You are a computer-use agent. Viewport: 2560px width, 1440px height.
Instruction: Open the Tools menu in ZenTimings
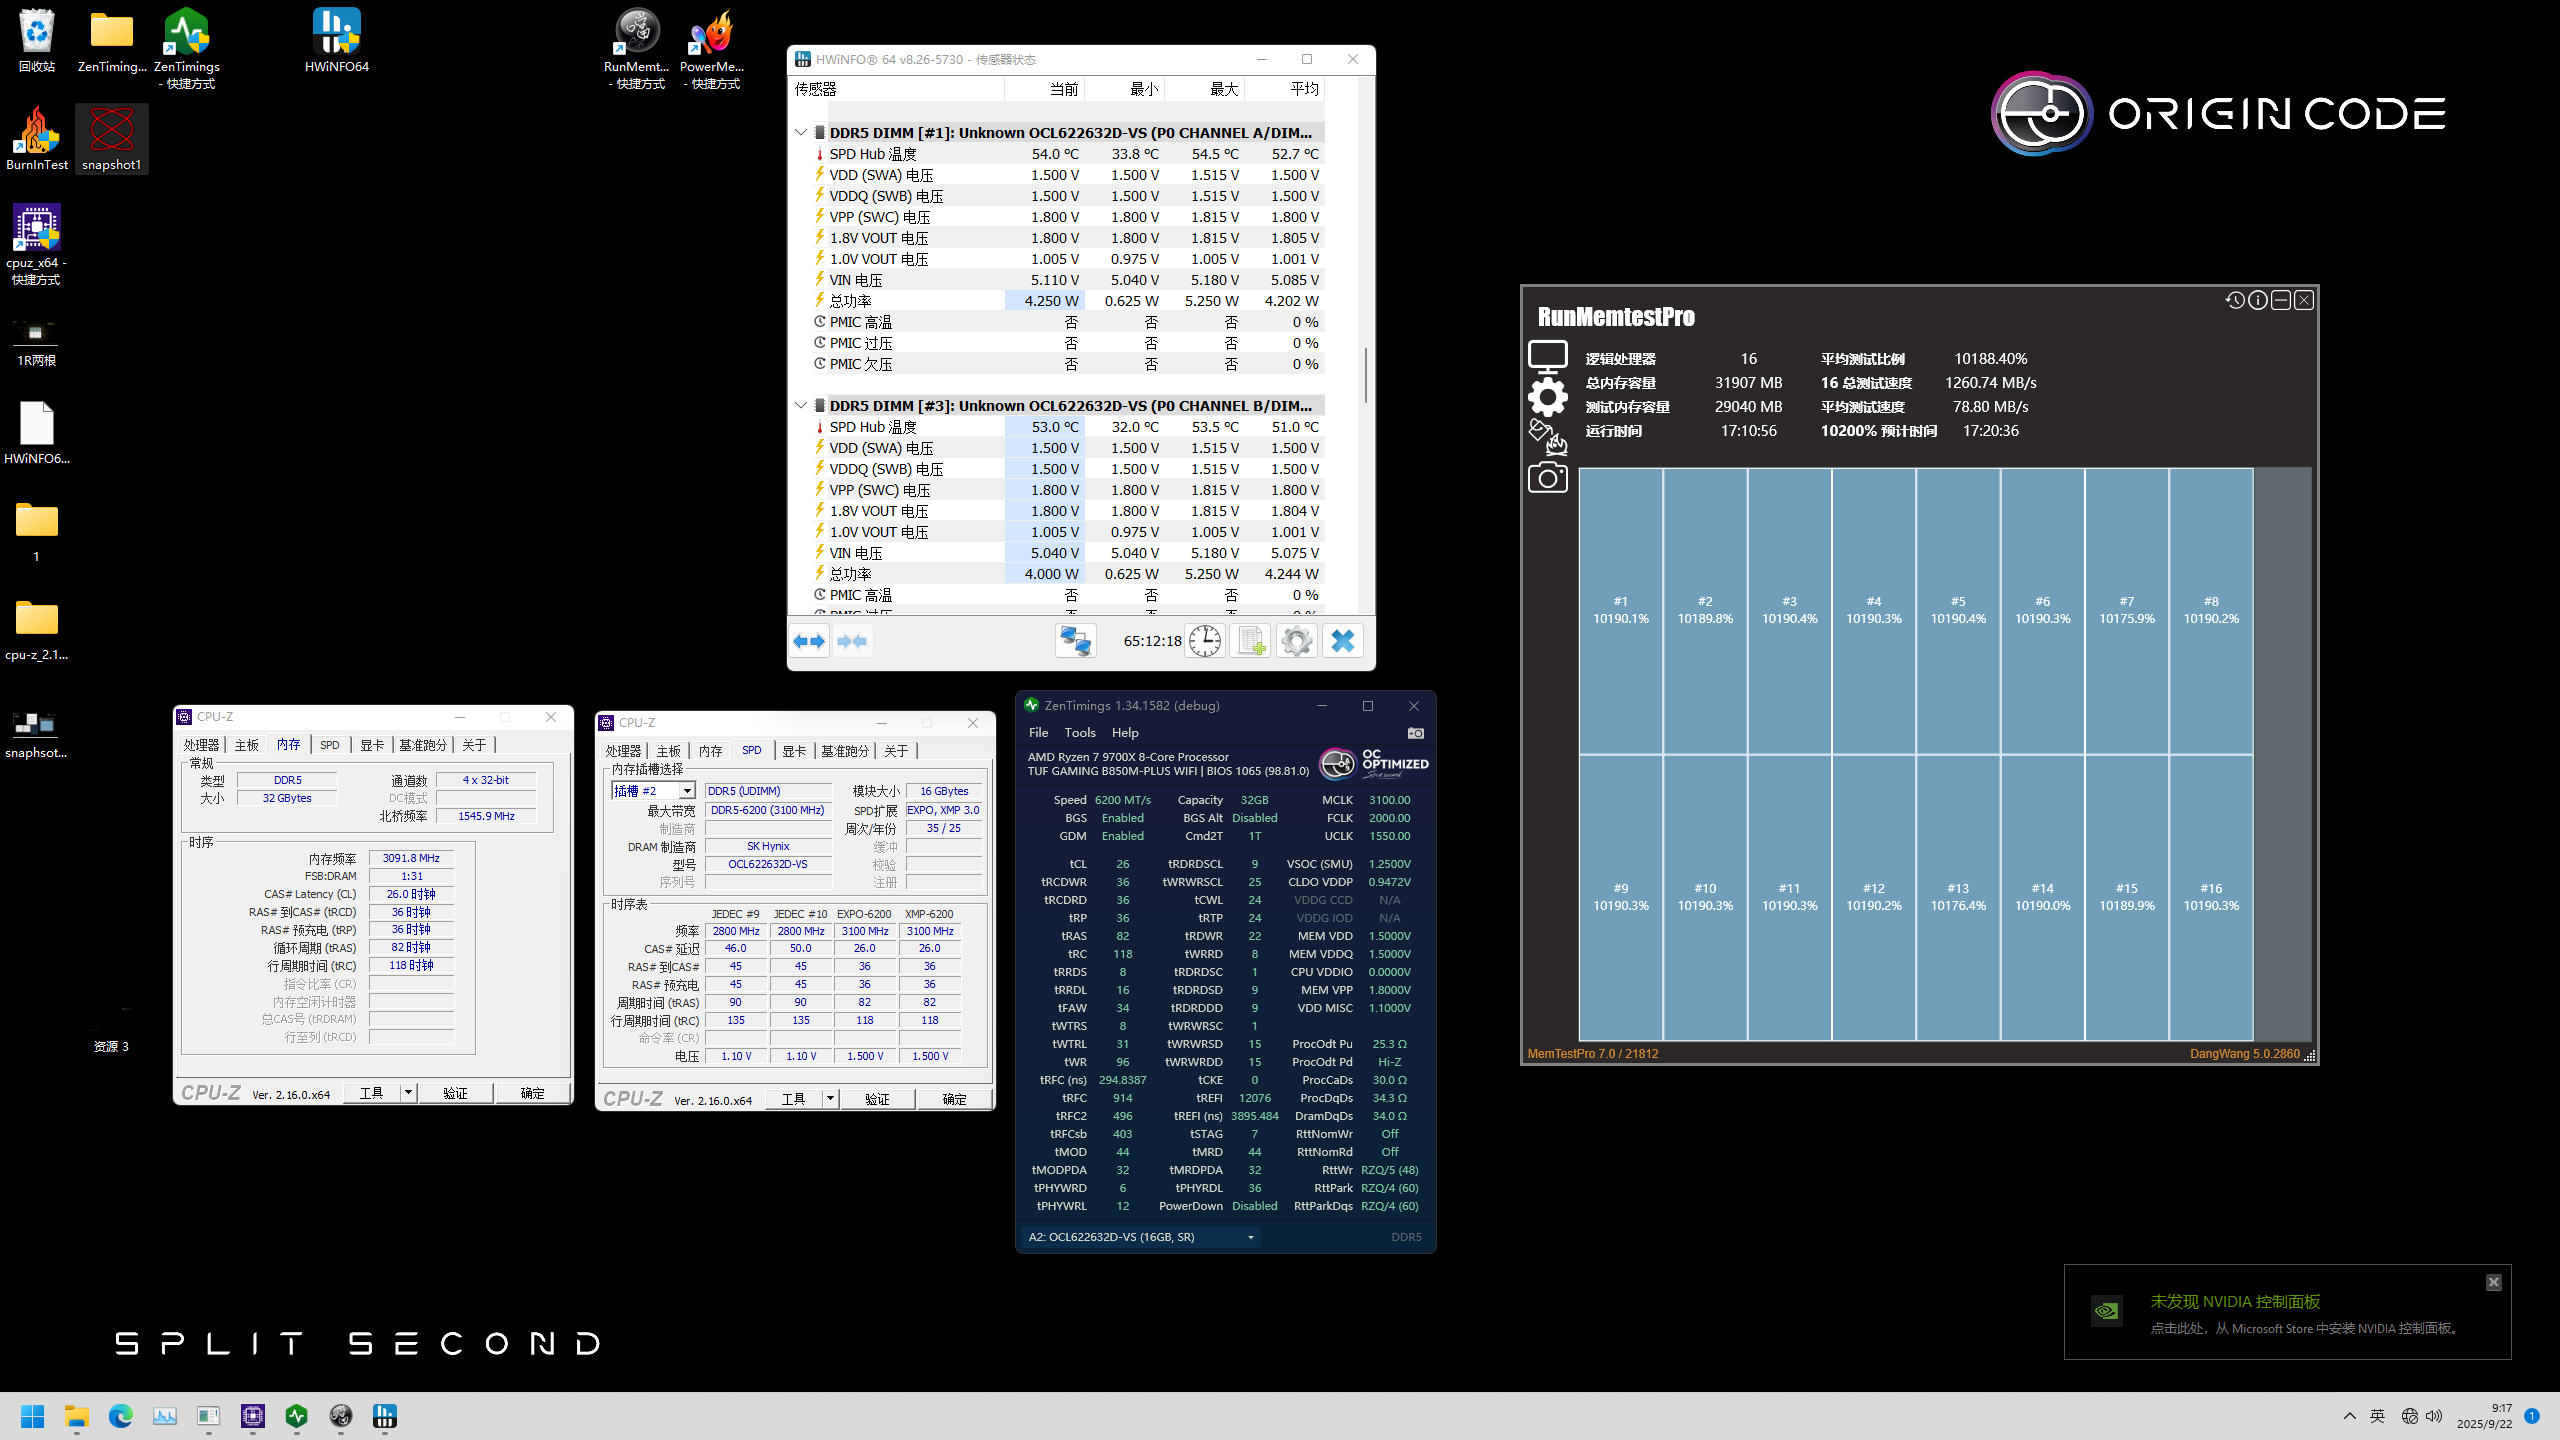click(x=1079, y=732)
